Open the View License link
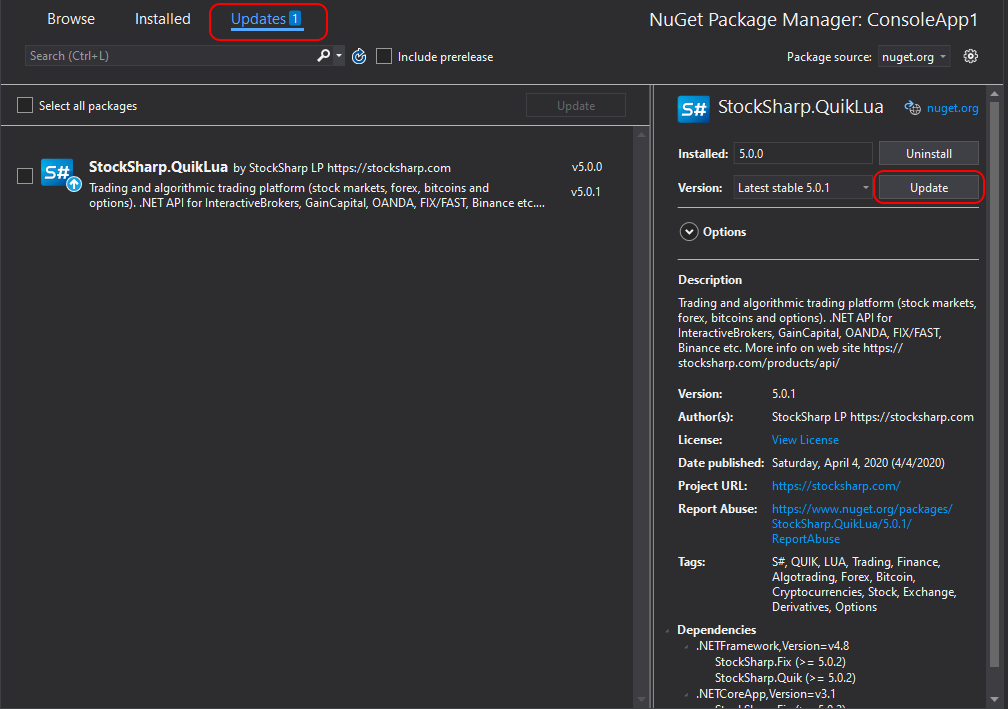Image resolution: width=1008 pixels, height=709 pixels. pos(805,440)
